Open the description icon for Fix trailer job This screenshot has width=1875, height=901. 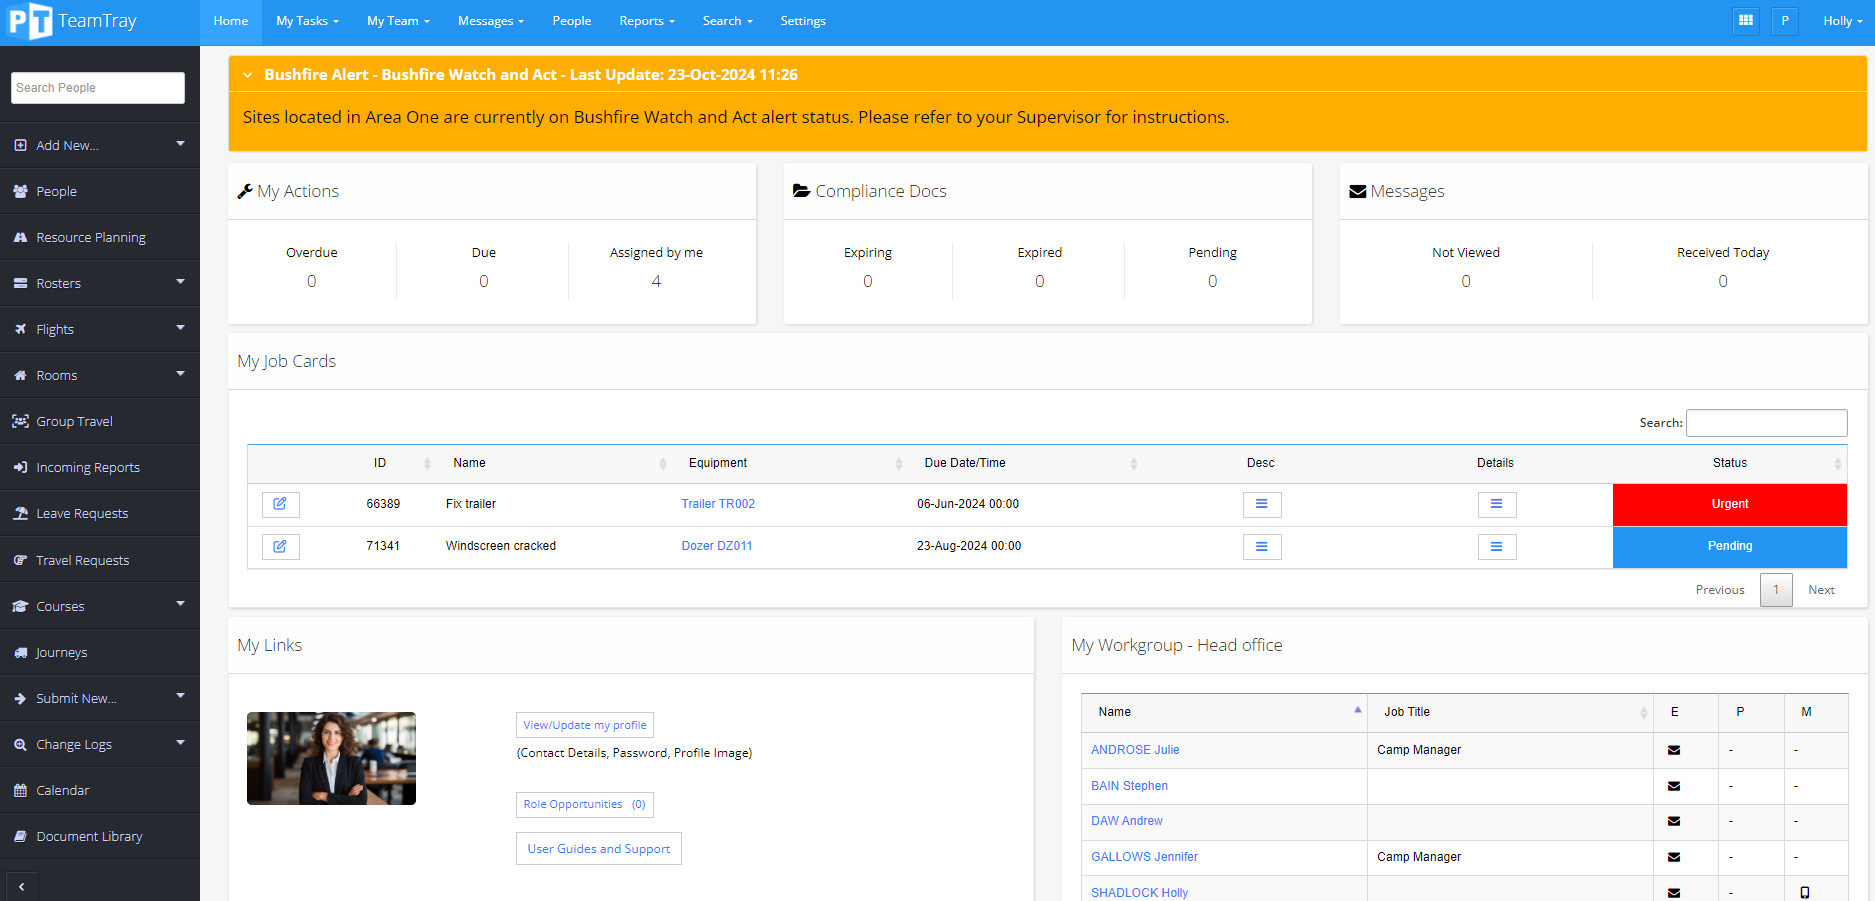click(x=1261, y=504)
